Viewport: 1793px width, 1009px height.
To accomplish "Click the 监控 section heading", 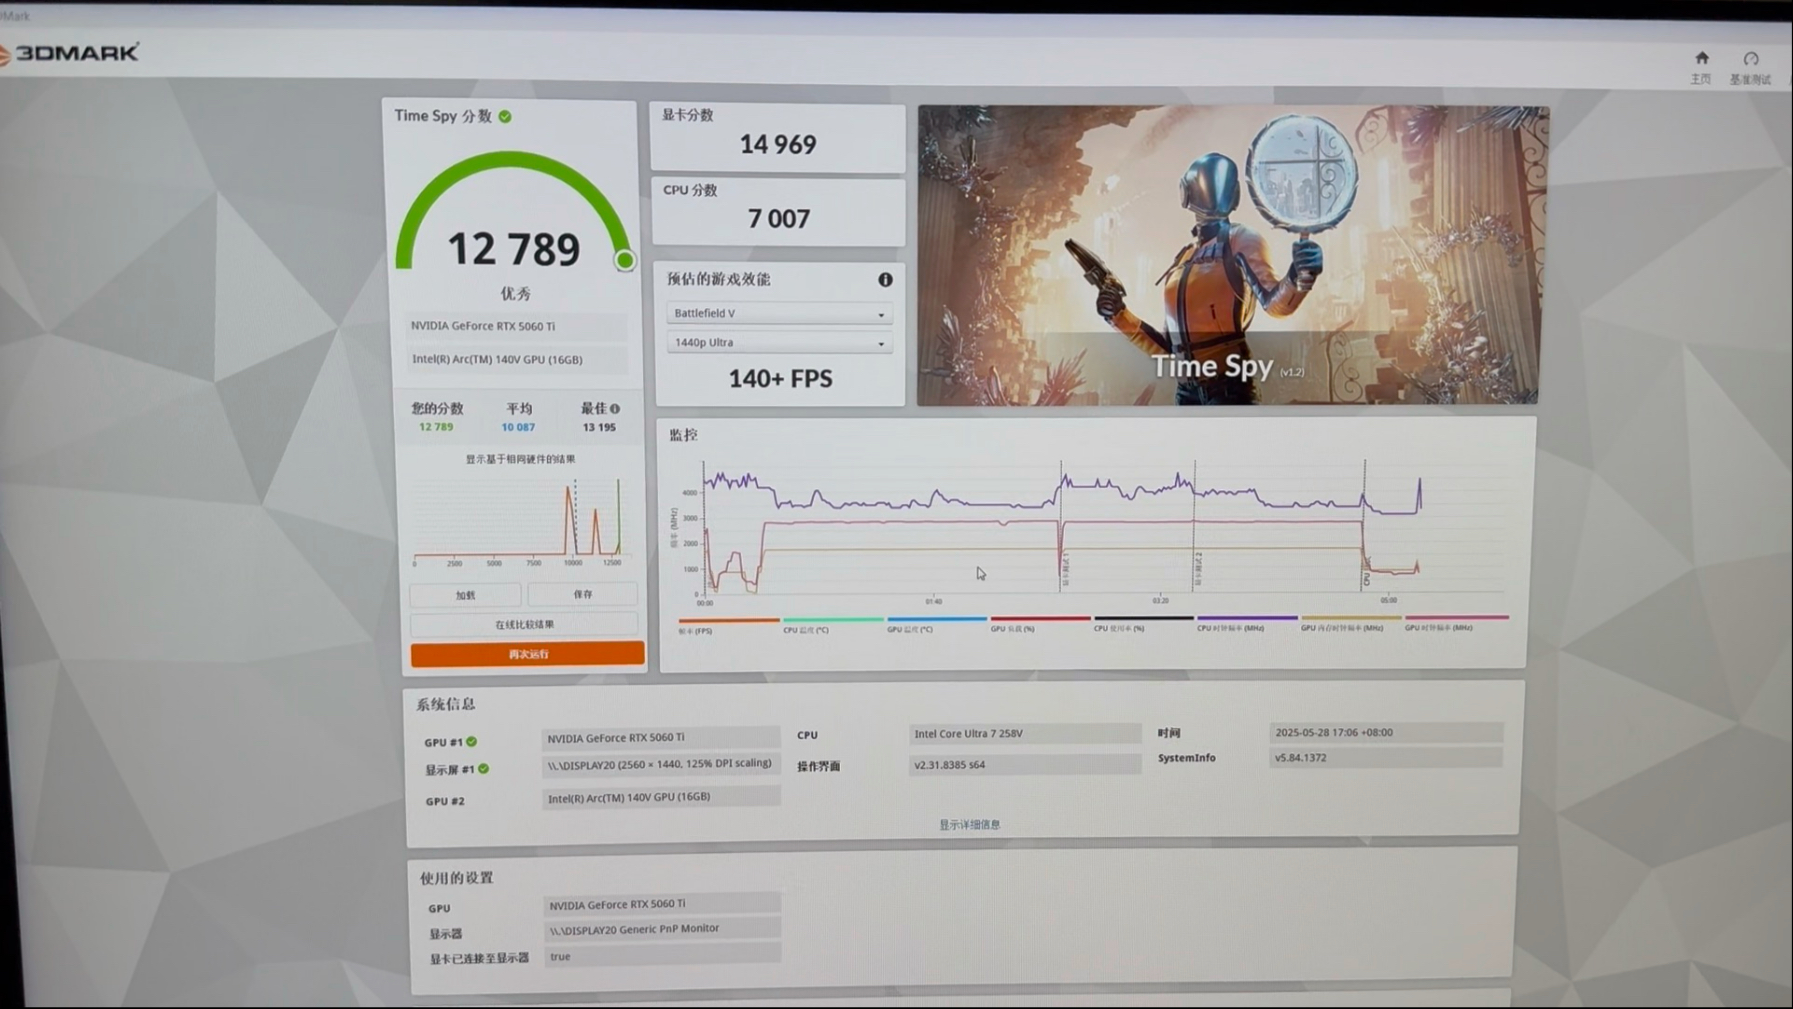I will pyautogui.click(x=683, y=435).
